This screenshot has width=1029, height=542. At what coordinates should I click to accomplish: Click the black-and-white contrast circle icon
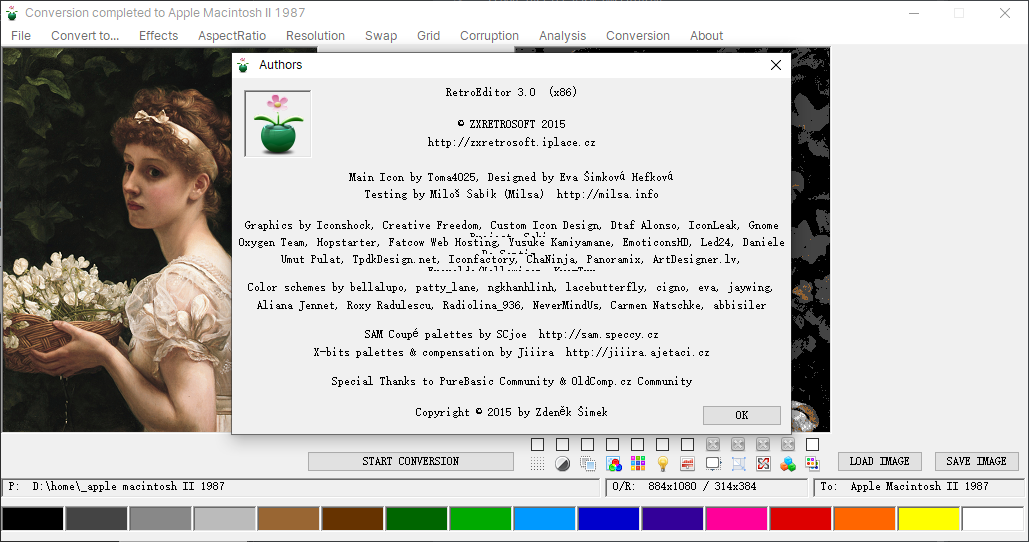(x=562, y=464)
